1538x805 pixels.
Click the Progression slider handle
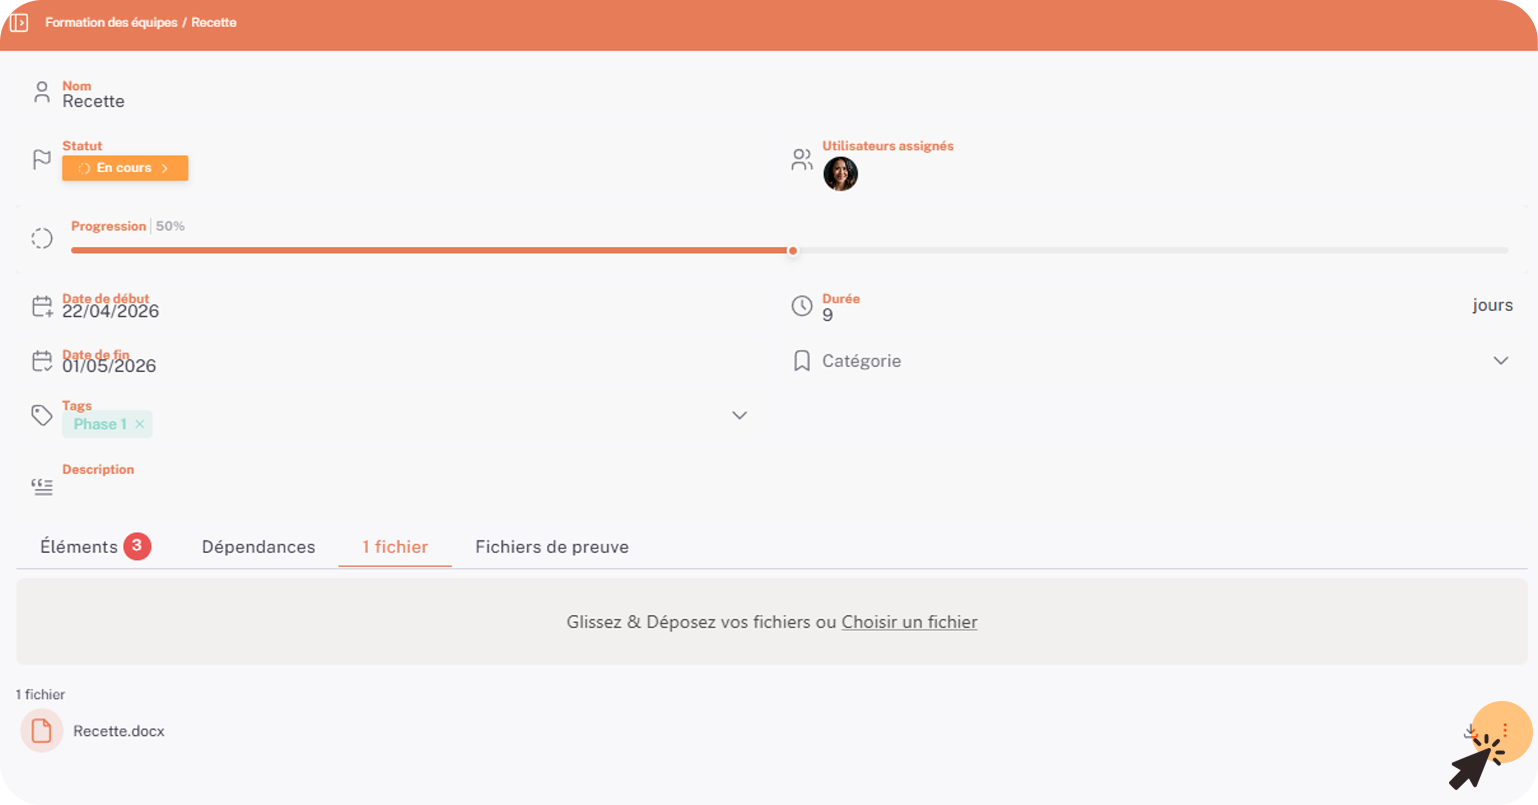pyautogui.click(x=792, y=251)
